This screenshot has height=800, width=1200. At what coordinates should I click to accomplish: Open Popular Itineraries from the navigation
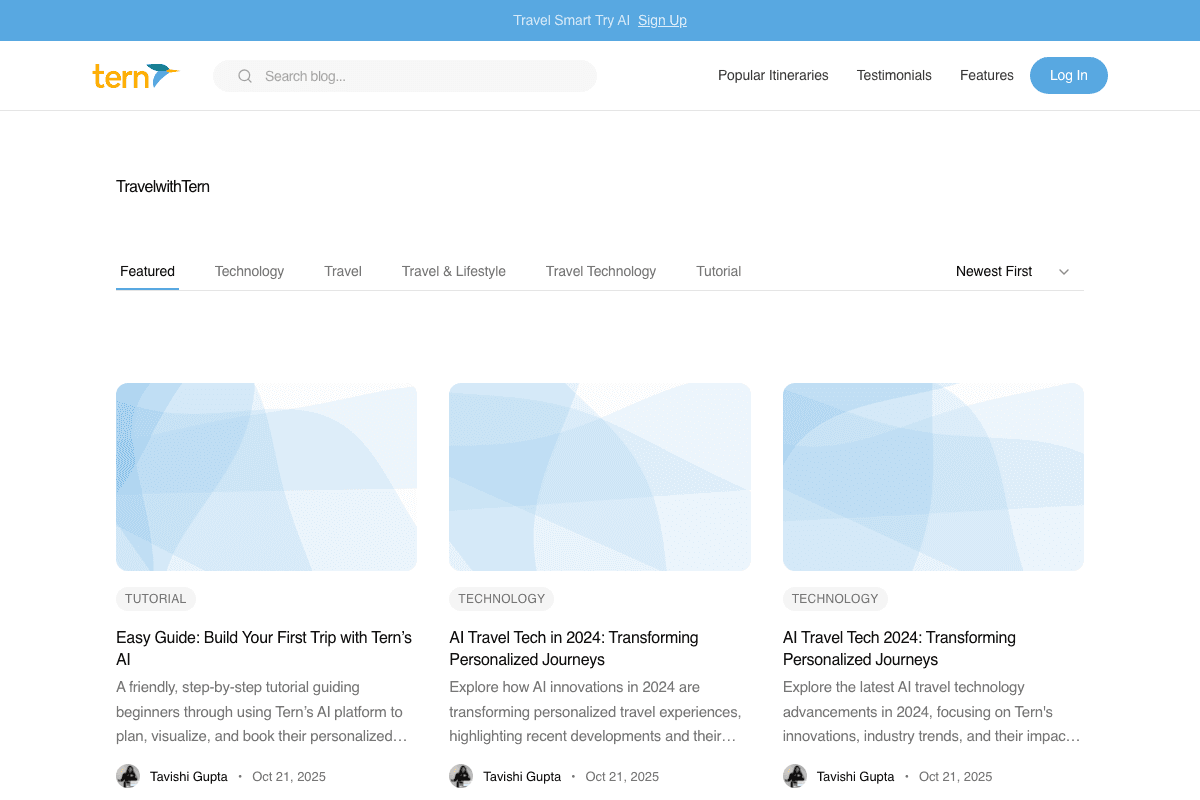pyautogui.click(x=773, y=75)
